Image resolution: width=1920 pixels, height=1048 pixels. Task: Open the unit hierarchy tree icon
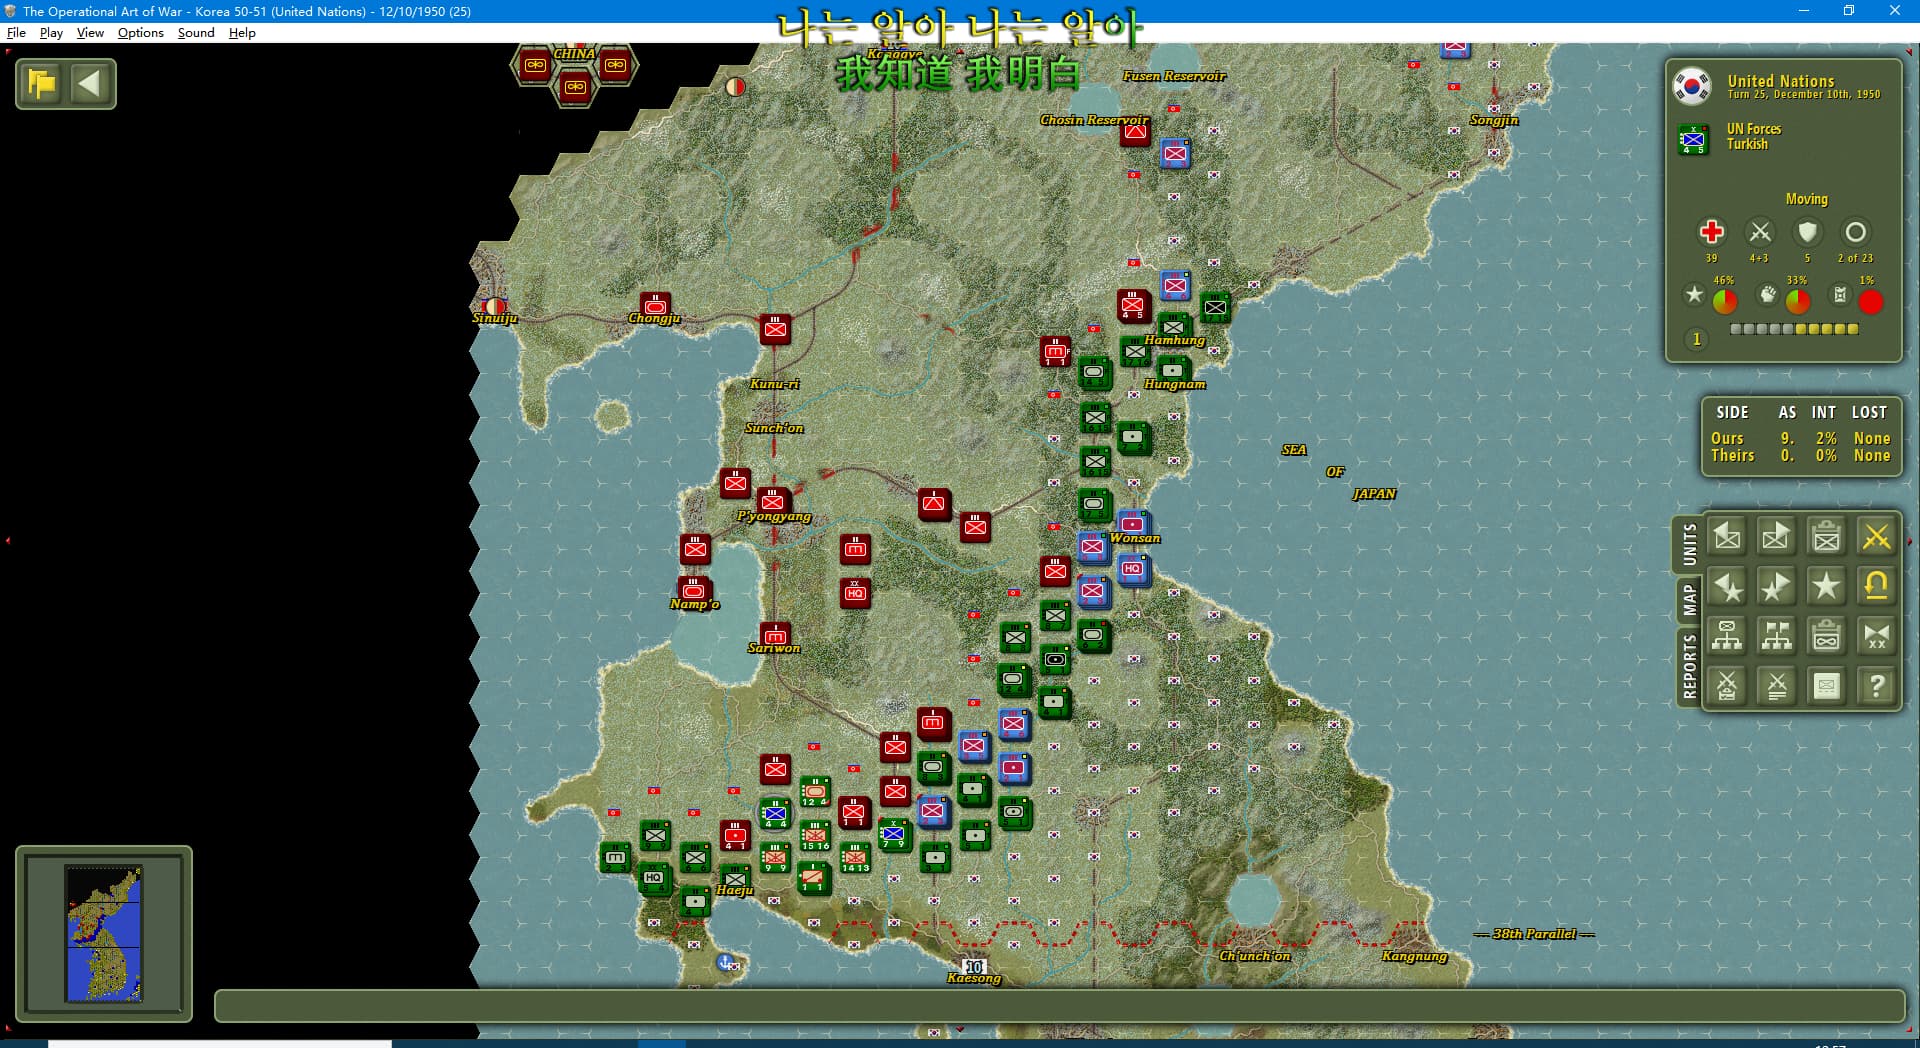pyautogui.click(x=1727, y=636)
